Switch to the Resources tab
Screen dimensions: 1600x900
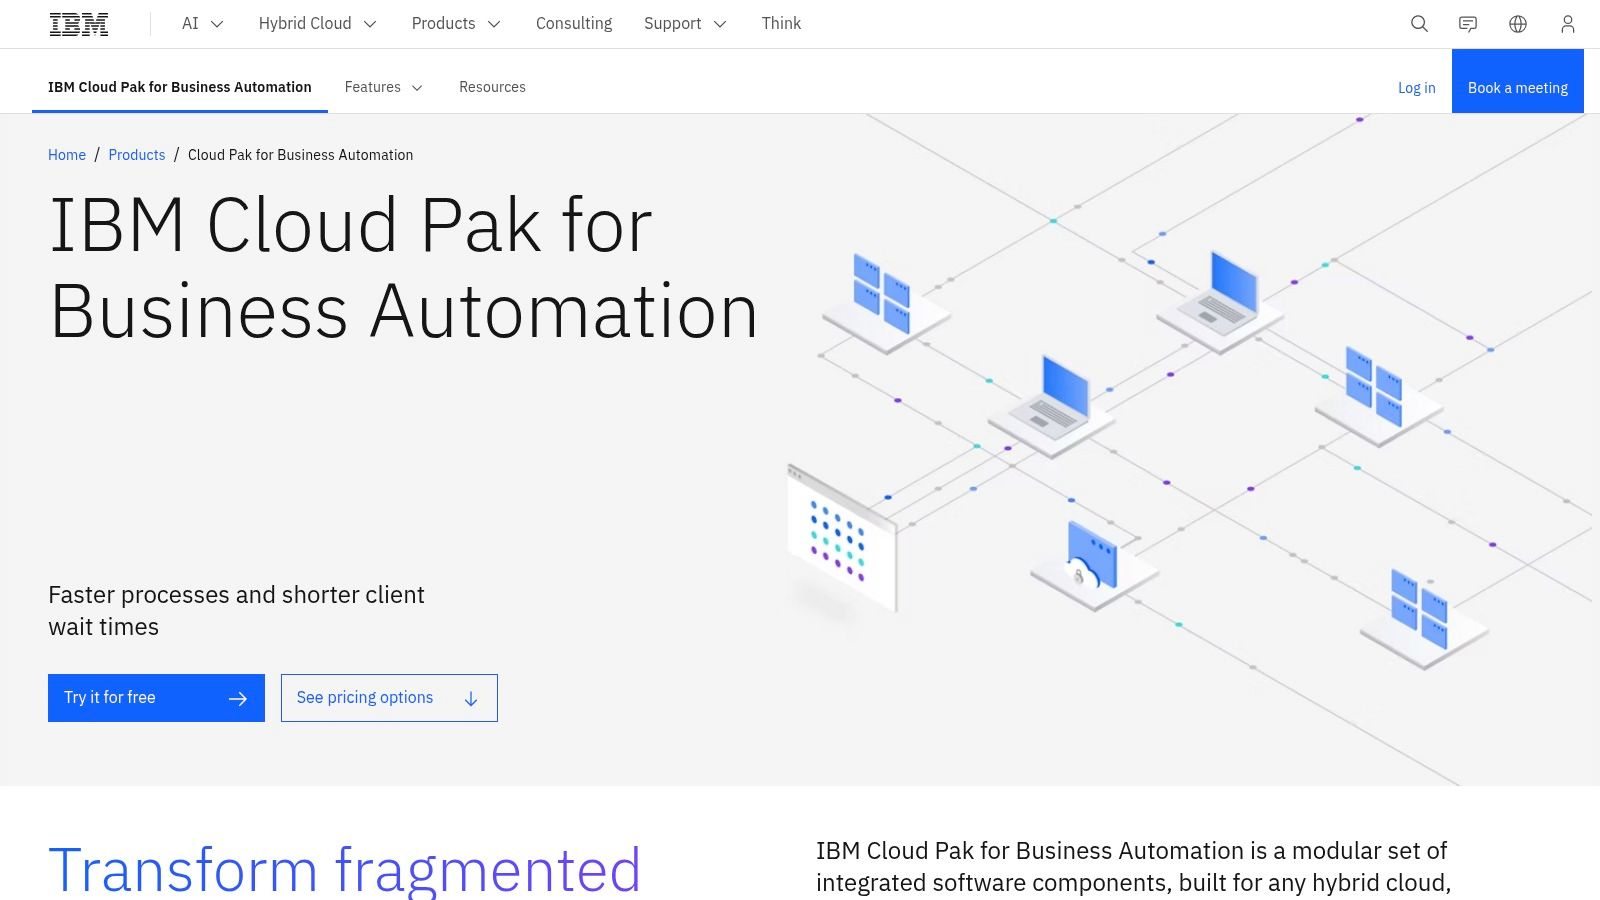pyautogui.click(x=492, y=87)
